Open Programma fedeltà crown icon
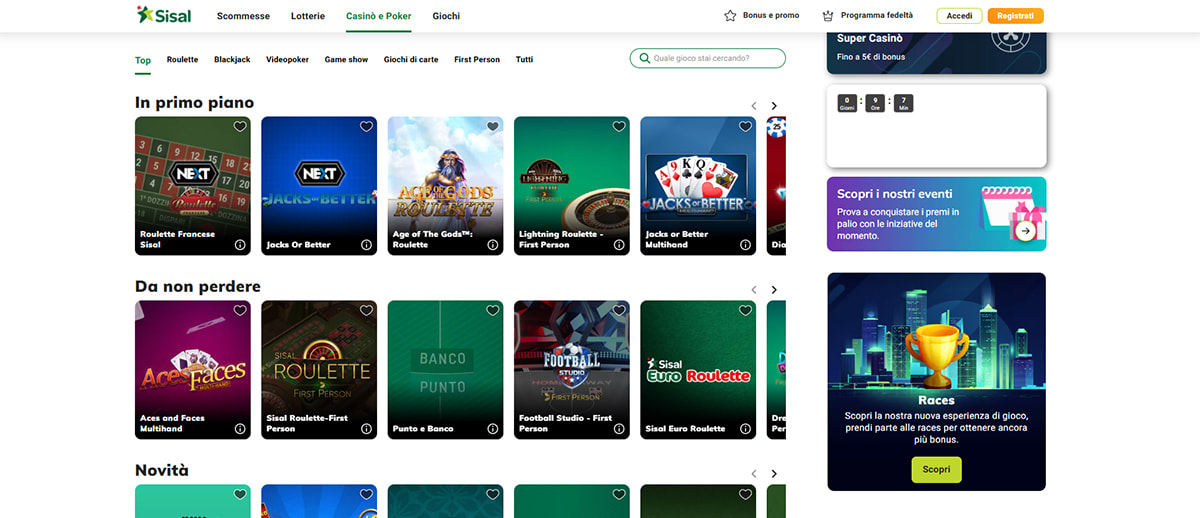This screenshot has height=518, width=1200. [827, 16]
